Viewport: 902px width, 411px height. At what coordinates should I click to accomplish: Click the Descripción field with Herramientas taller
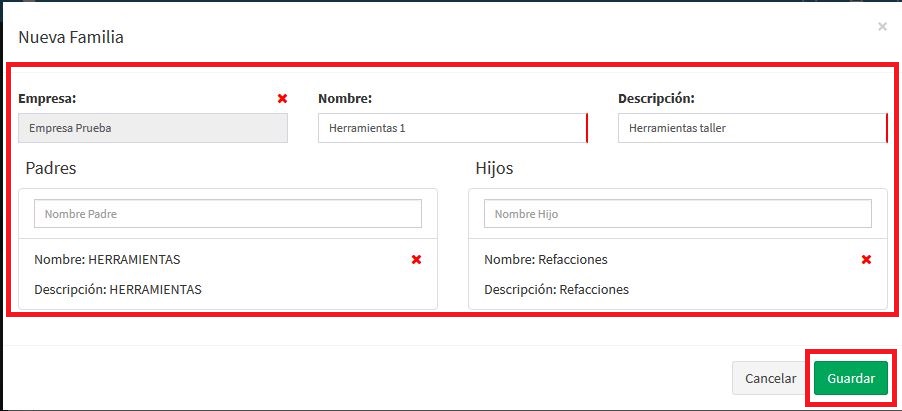coord(752,129)
